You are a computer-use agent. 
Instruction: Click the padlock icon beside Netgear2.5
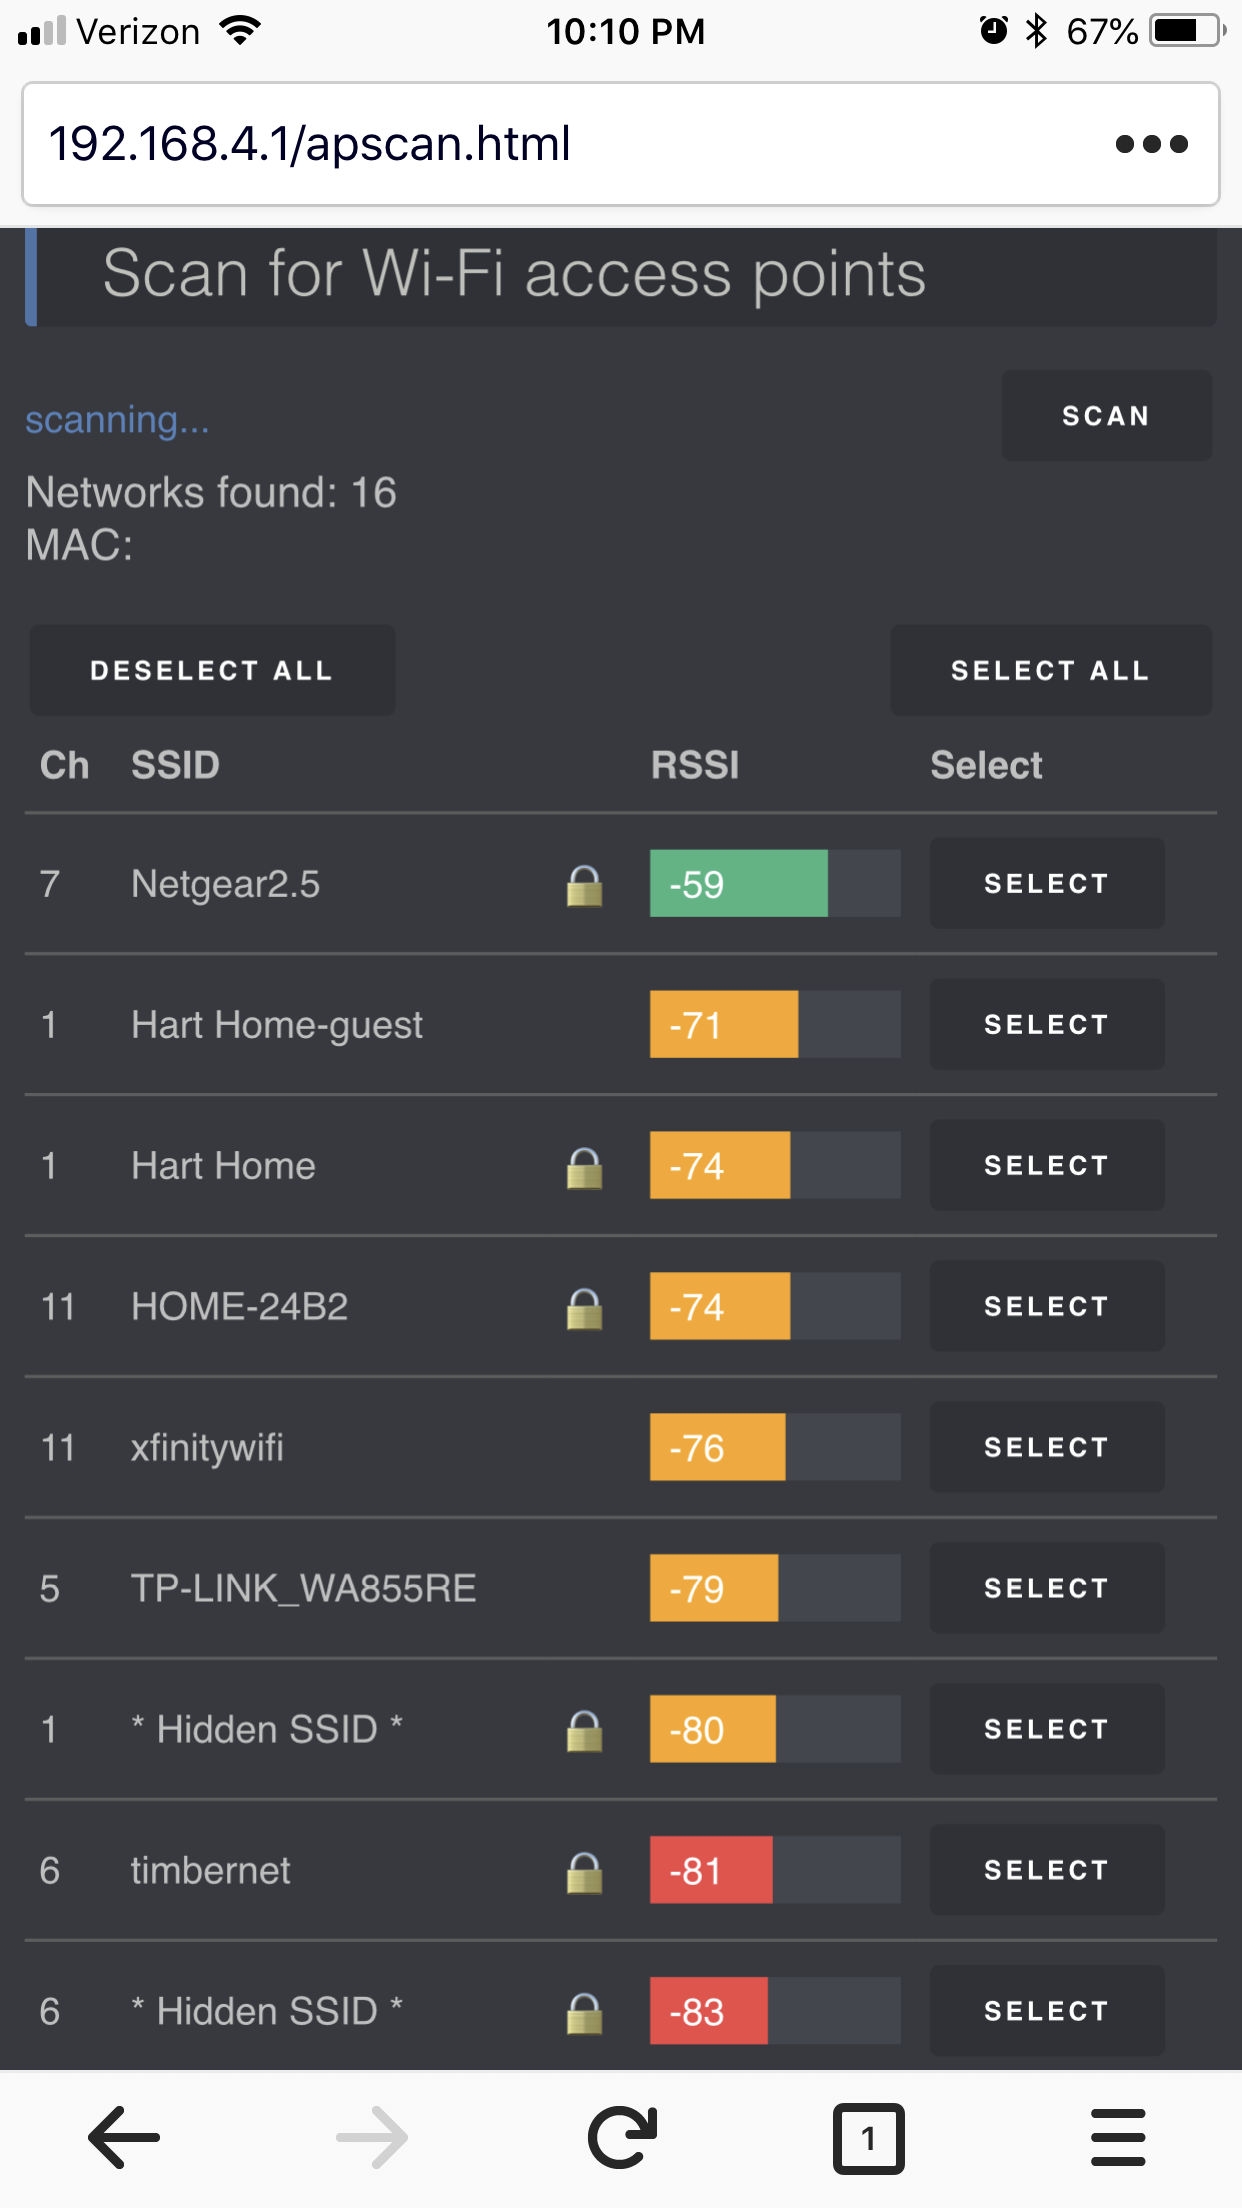point(585,884)
